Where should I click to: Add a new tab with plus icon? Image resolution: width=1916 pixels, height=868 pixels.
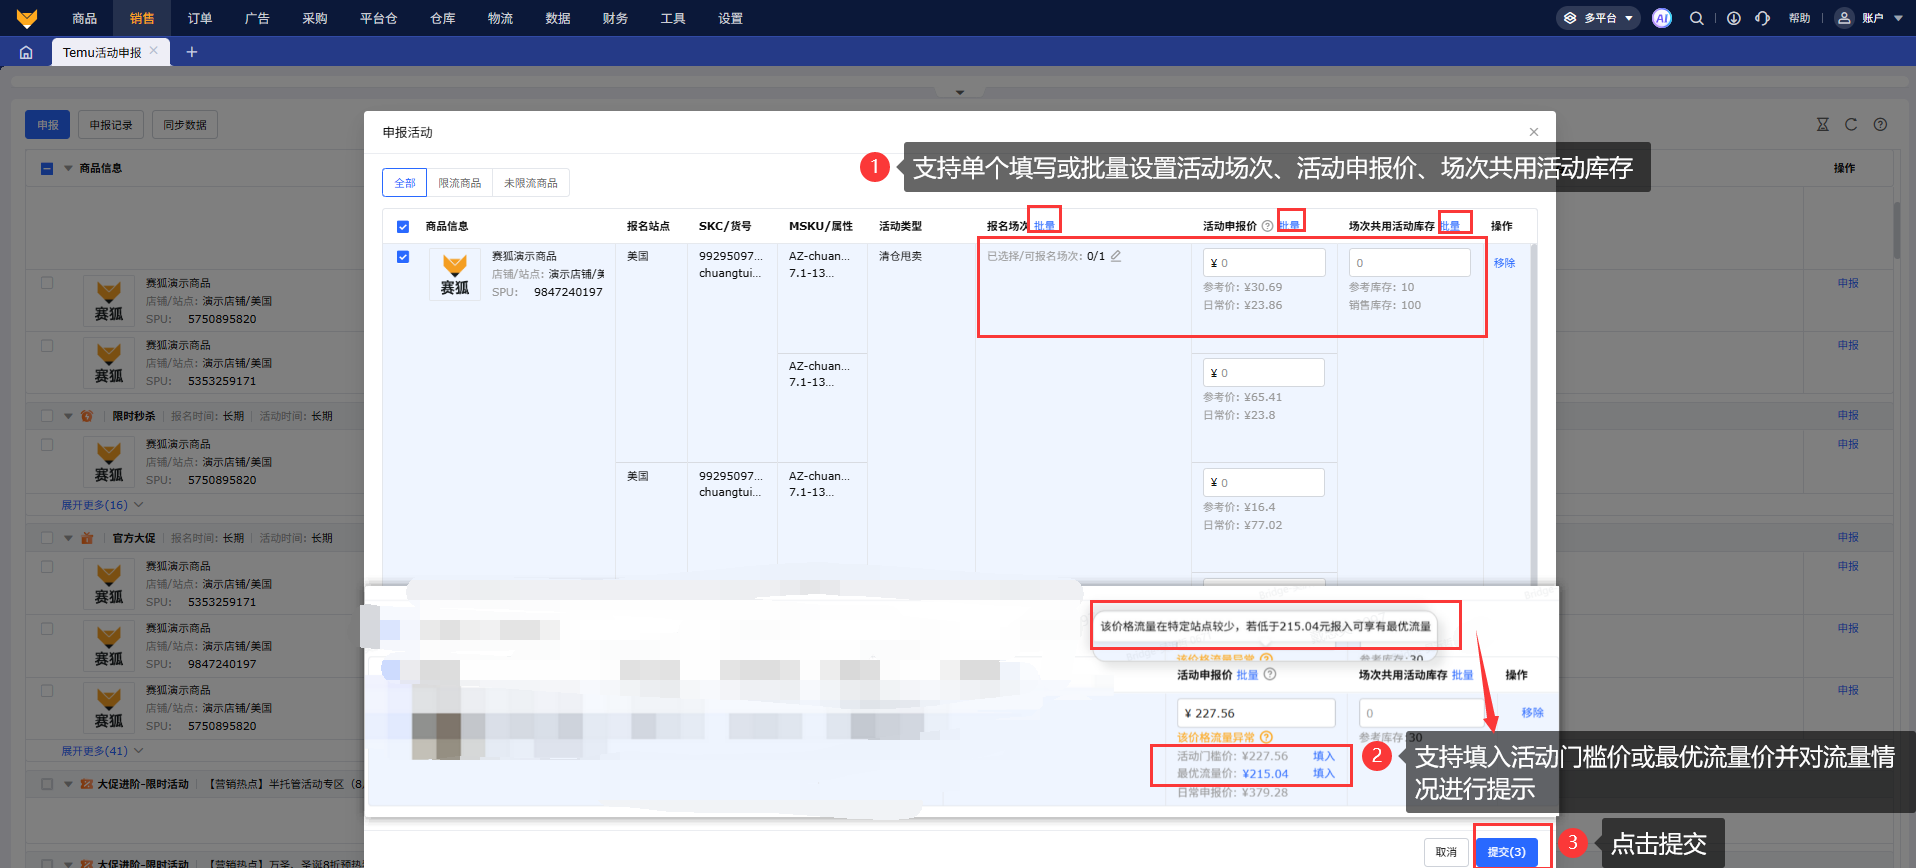[x=192, y=52]
